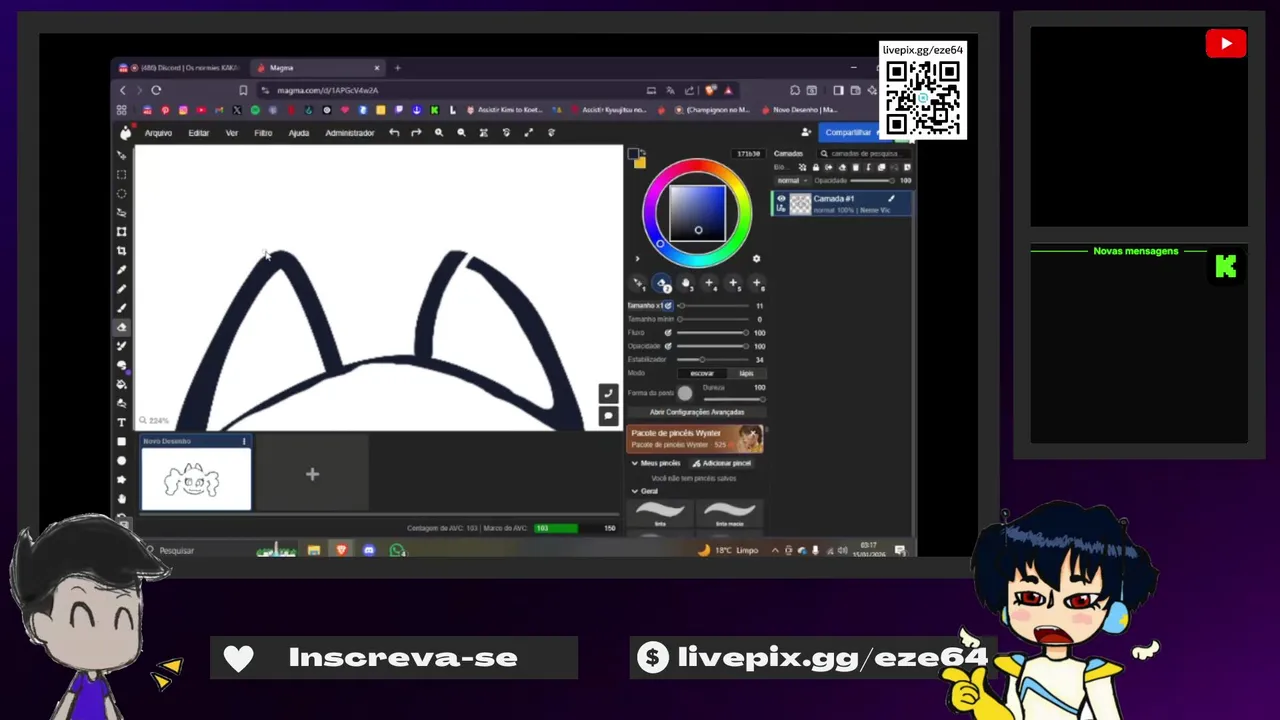Screen dimensions: 1280x720
Task: Select the brush tool
Action: (x=122, y=308)
